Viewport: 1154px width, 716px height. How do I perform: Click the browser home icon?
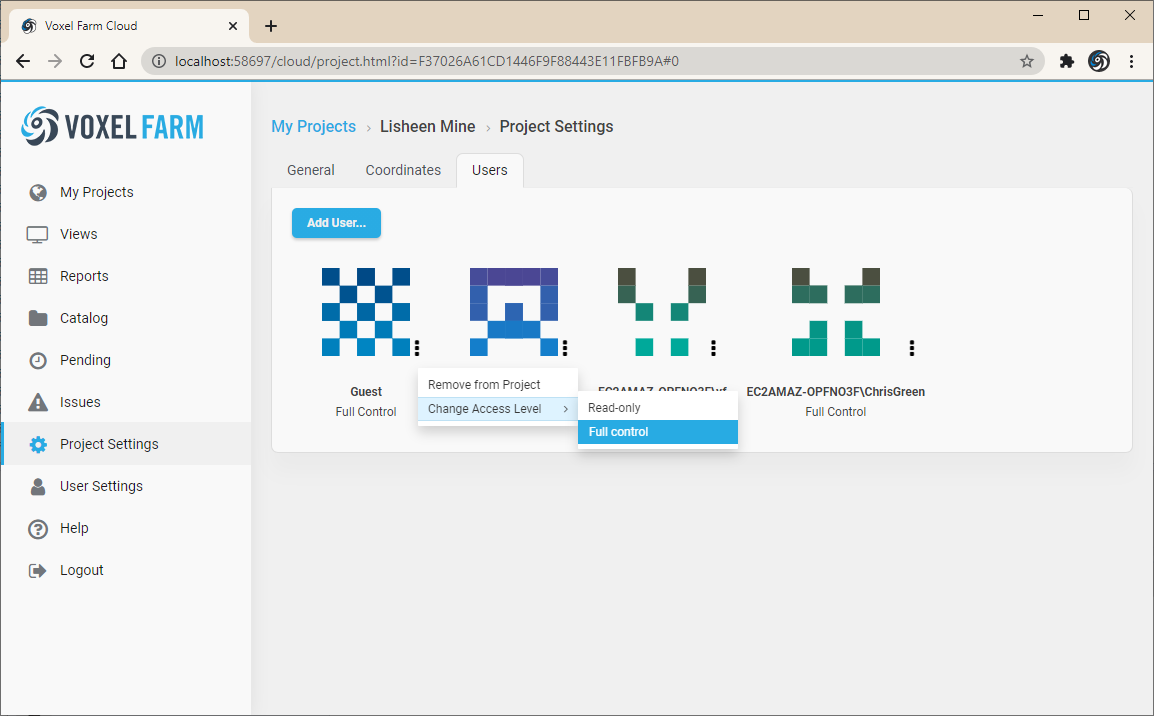(x=118, y=61)
